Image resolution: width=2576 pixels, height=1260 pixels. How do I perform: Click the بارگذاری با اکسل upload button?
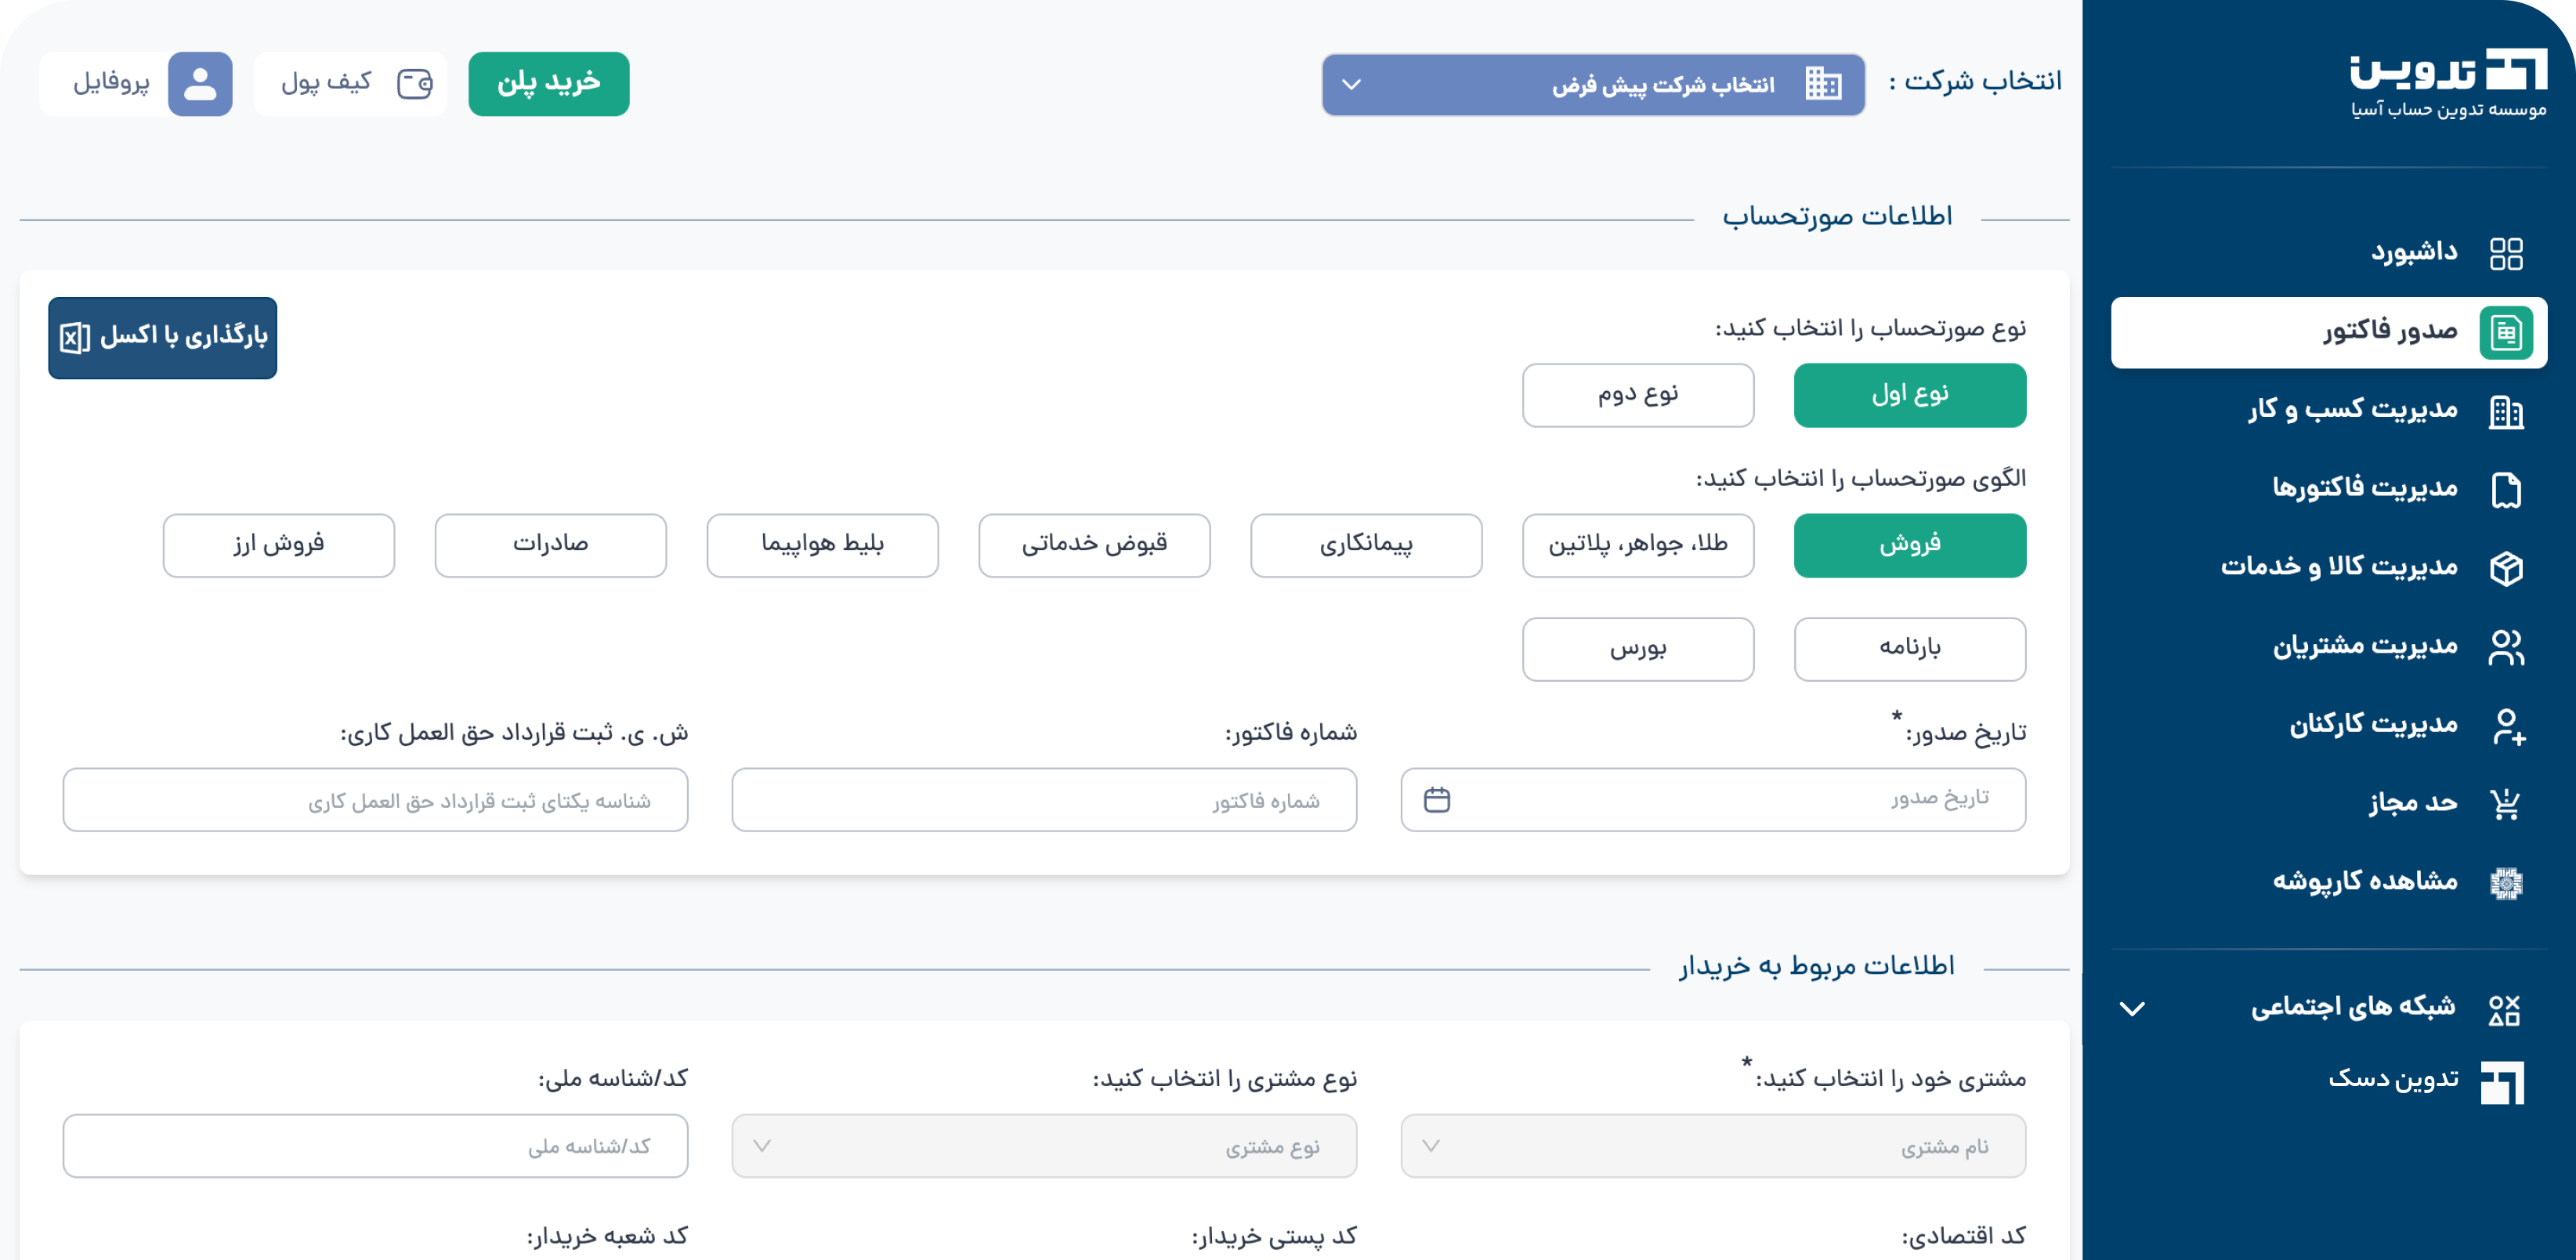162,337
